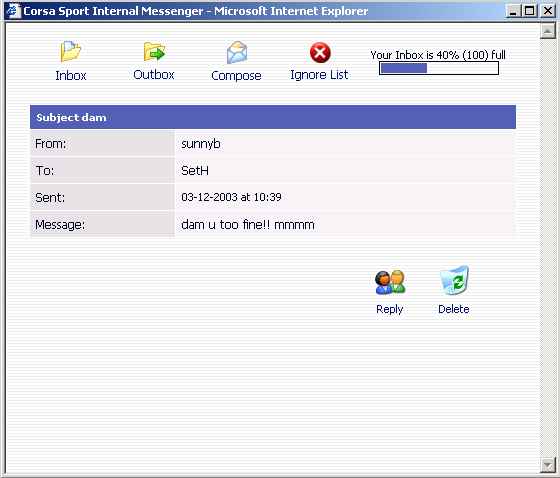Viewport: 560px width, 478px height.
Task: Click the Reply text link
Action: (390, 309)
